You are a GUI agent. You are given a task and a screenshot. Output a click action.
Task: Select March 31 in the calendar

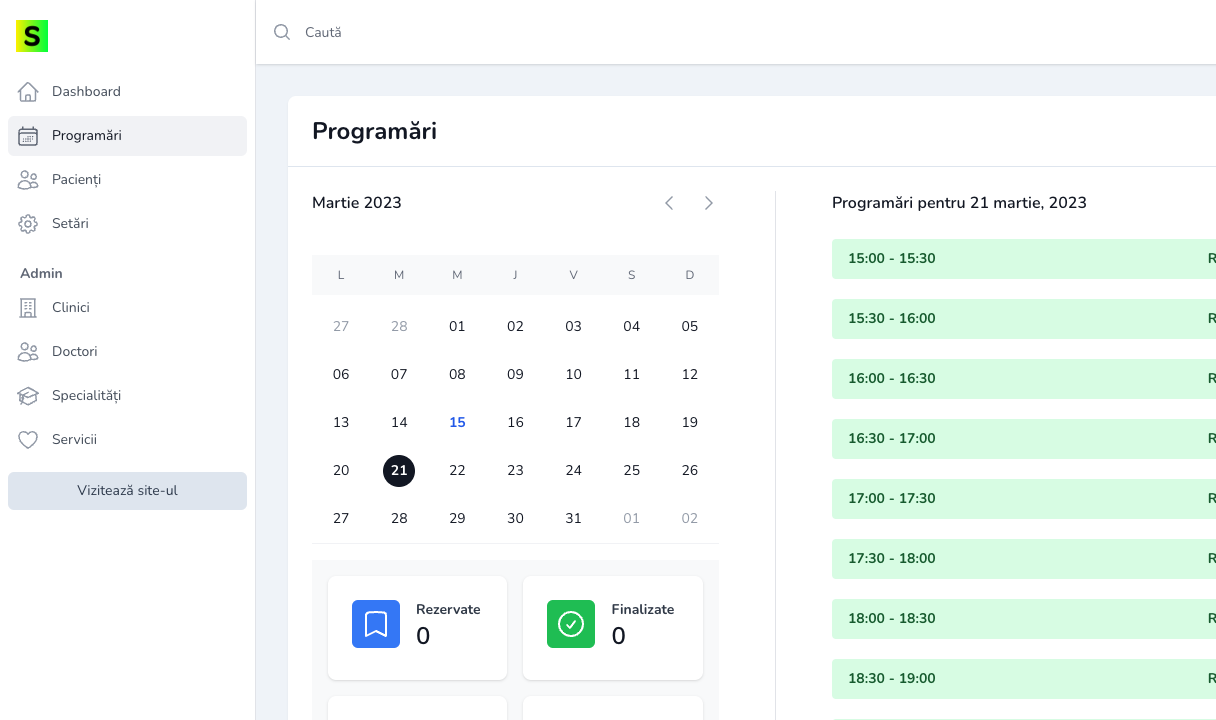point(573,519)
